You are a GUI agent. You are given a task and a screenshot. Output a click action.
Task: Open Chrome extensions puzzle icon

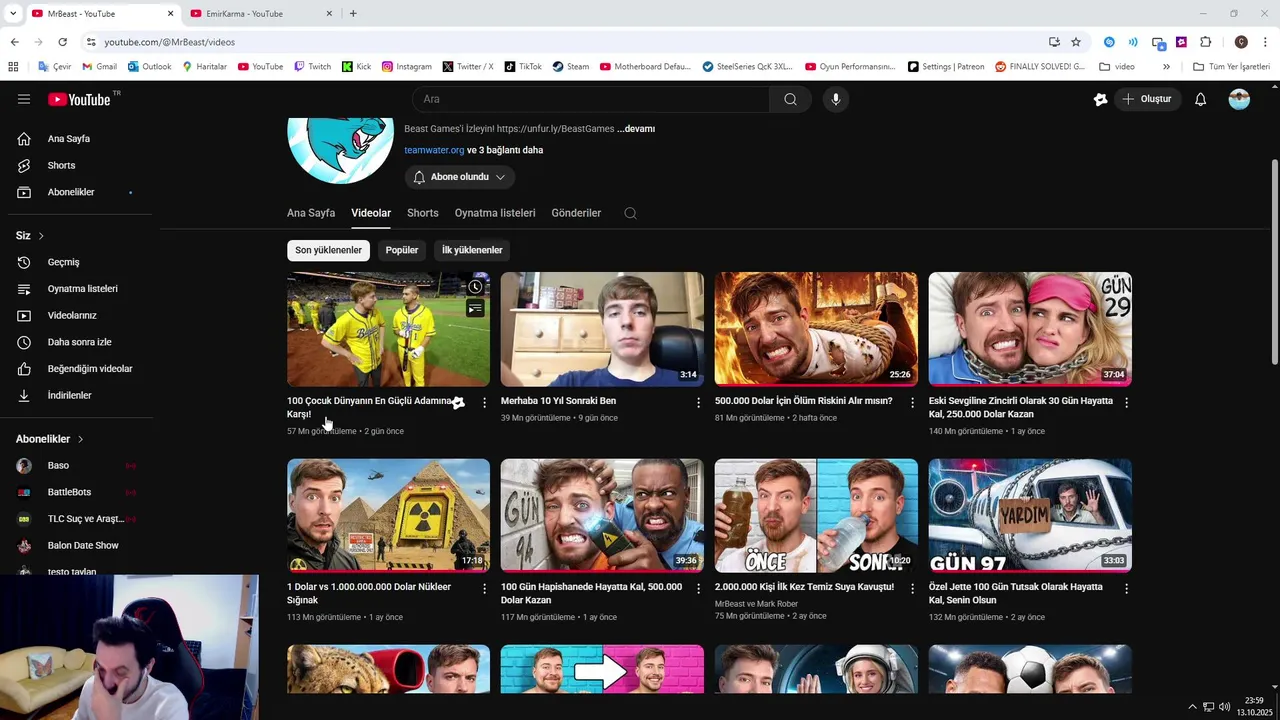click(1205, 42)
